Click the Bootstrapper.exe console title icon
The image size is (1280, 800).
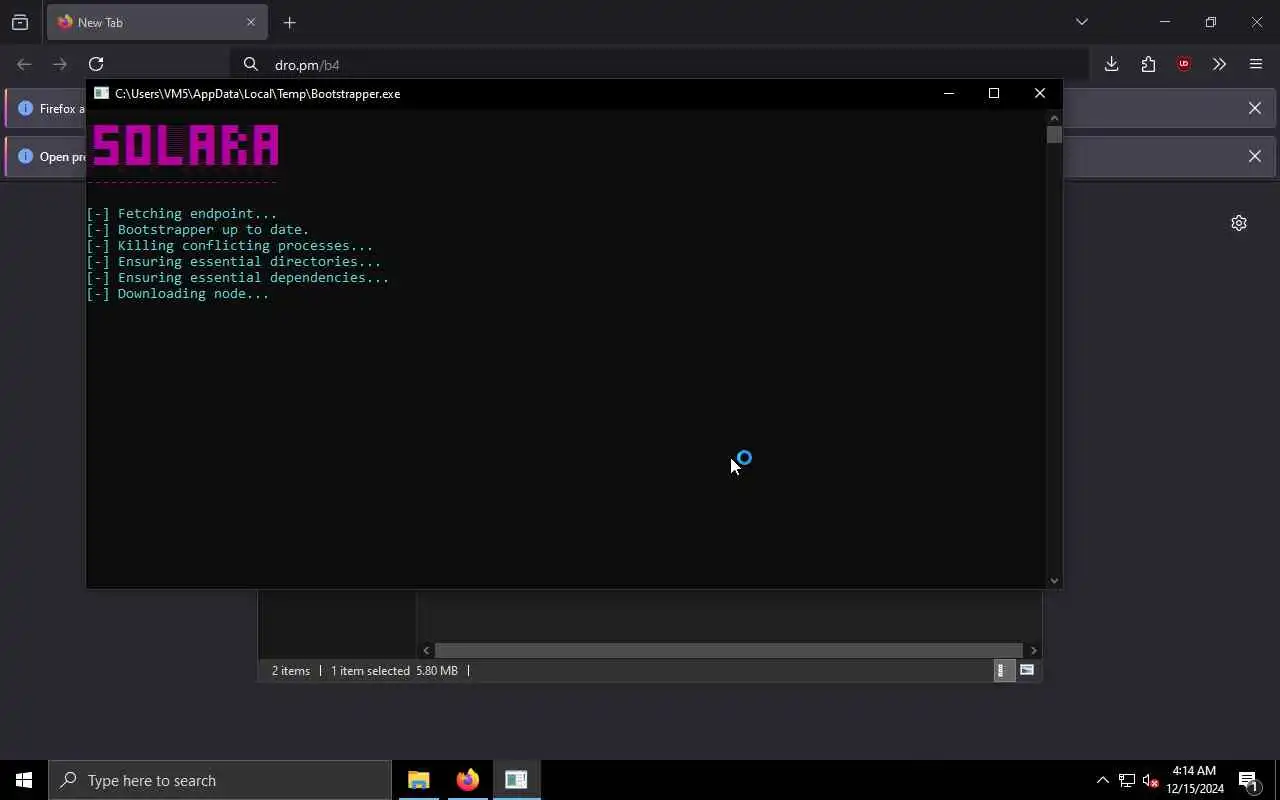[x=101, y=93]
